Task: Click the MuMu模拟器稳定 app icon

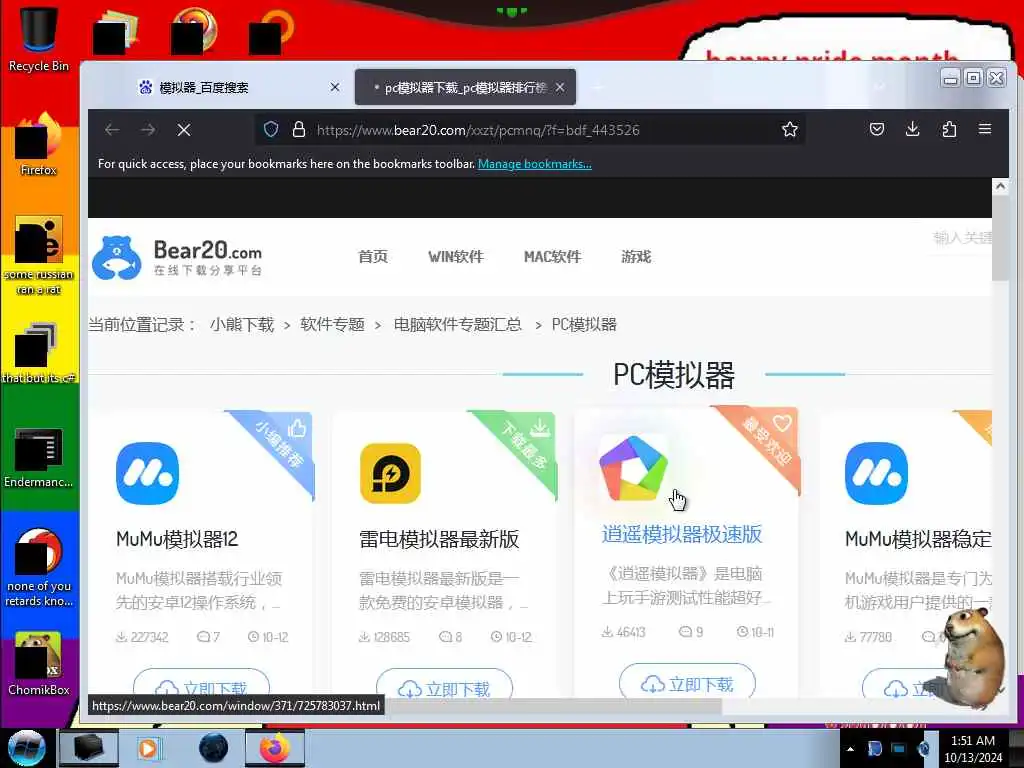Action: (x=876, y=473)
